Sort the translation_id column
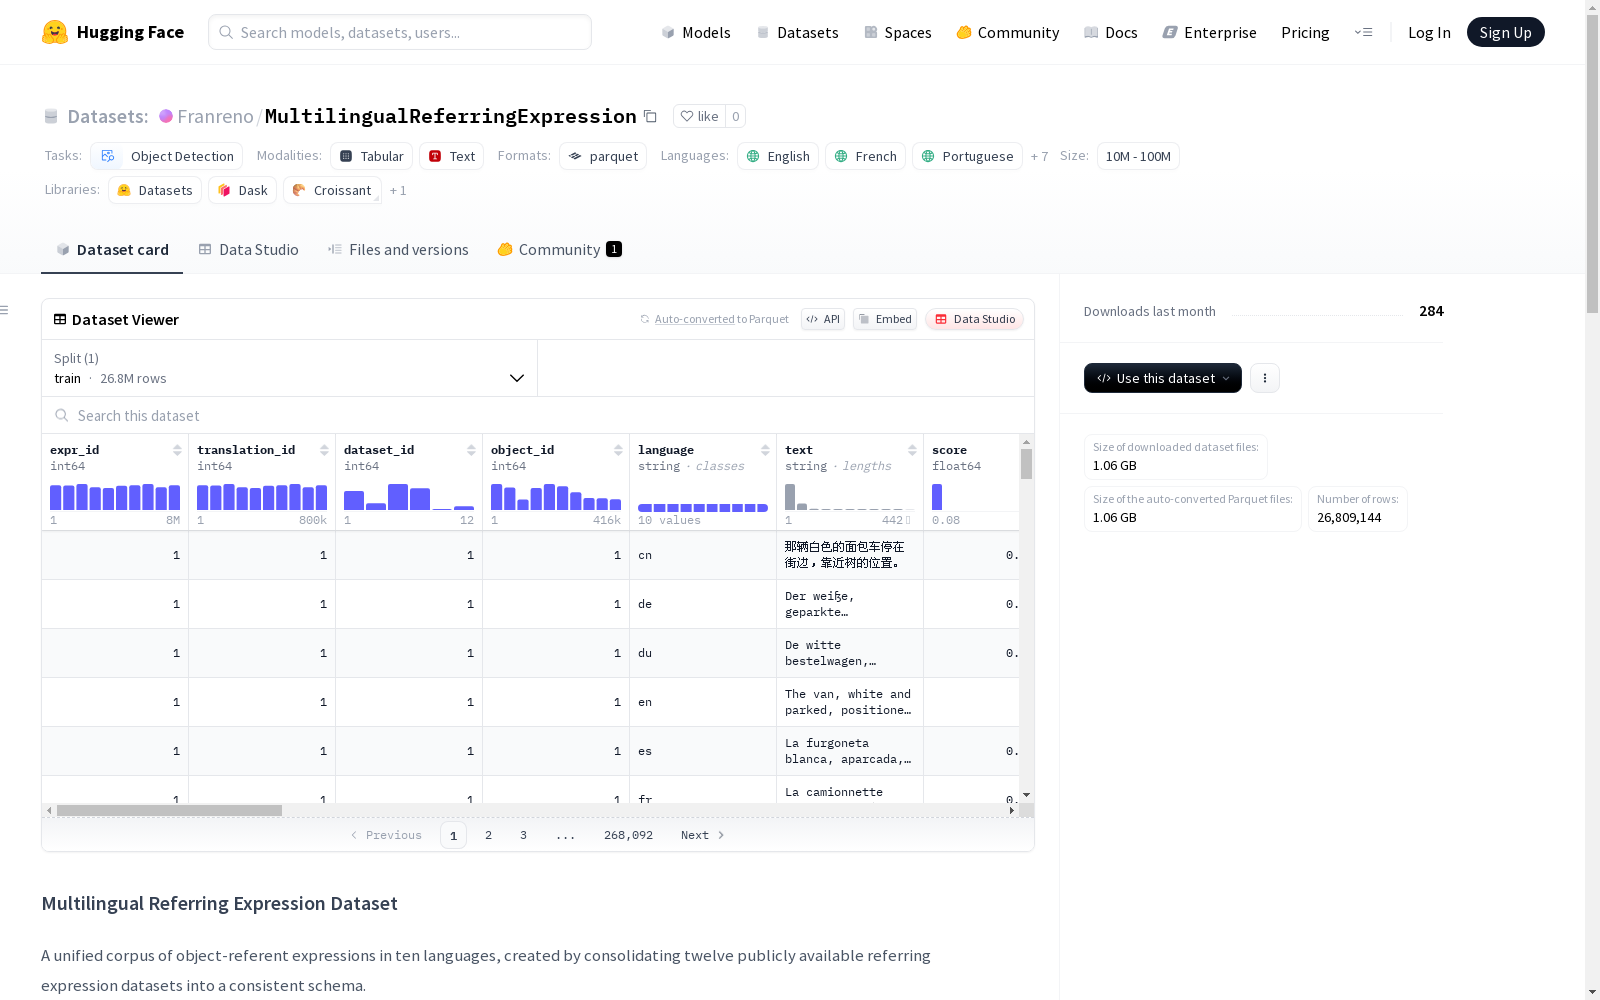 pos(324,450)
